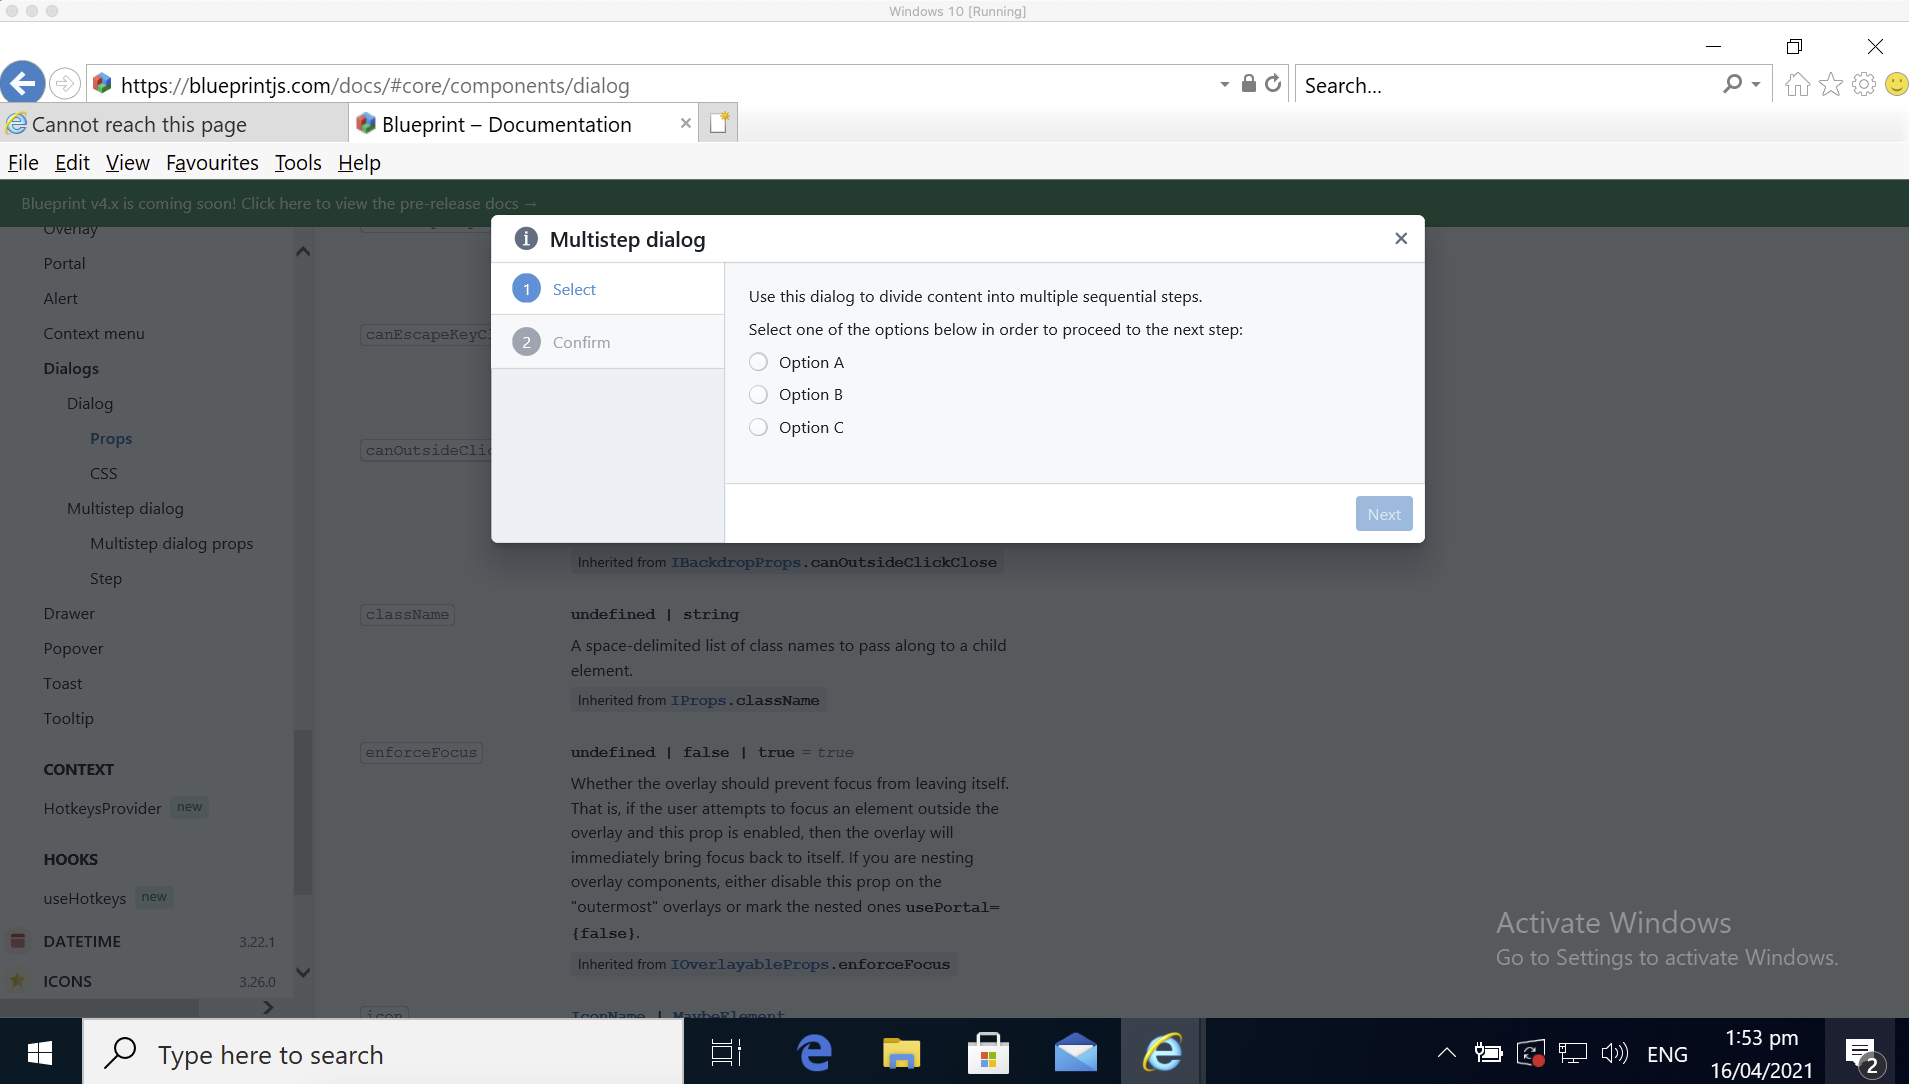Click the search magnifier icon in search box
This screenshot has width=1909, height=1084.
[x=1733, y=84]
